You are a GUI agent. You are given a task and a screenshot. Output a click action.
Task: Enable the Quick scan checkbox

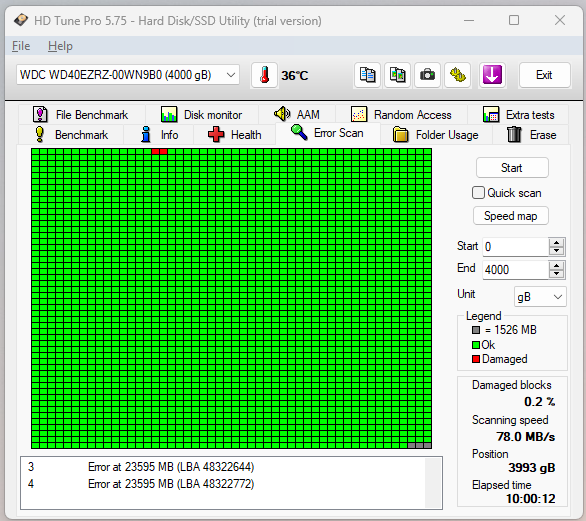(478, 193)
